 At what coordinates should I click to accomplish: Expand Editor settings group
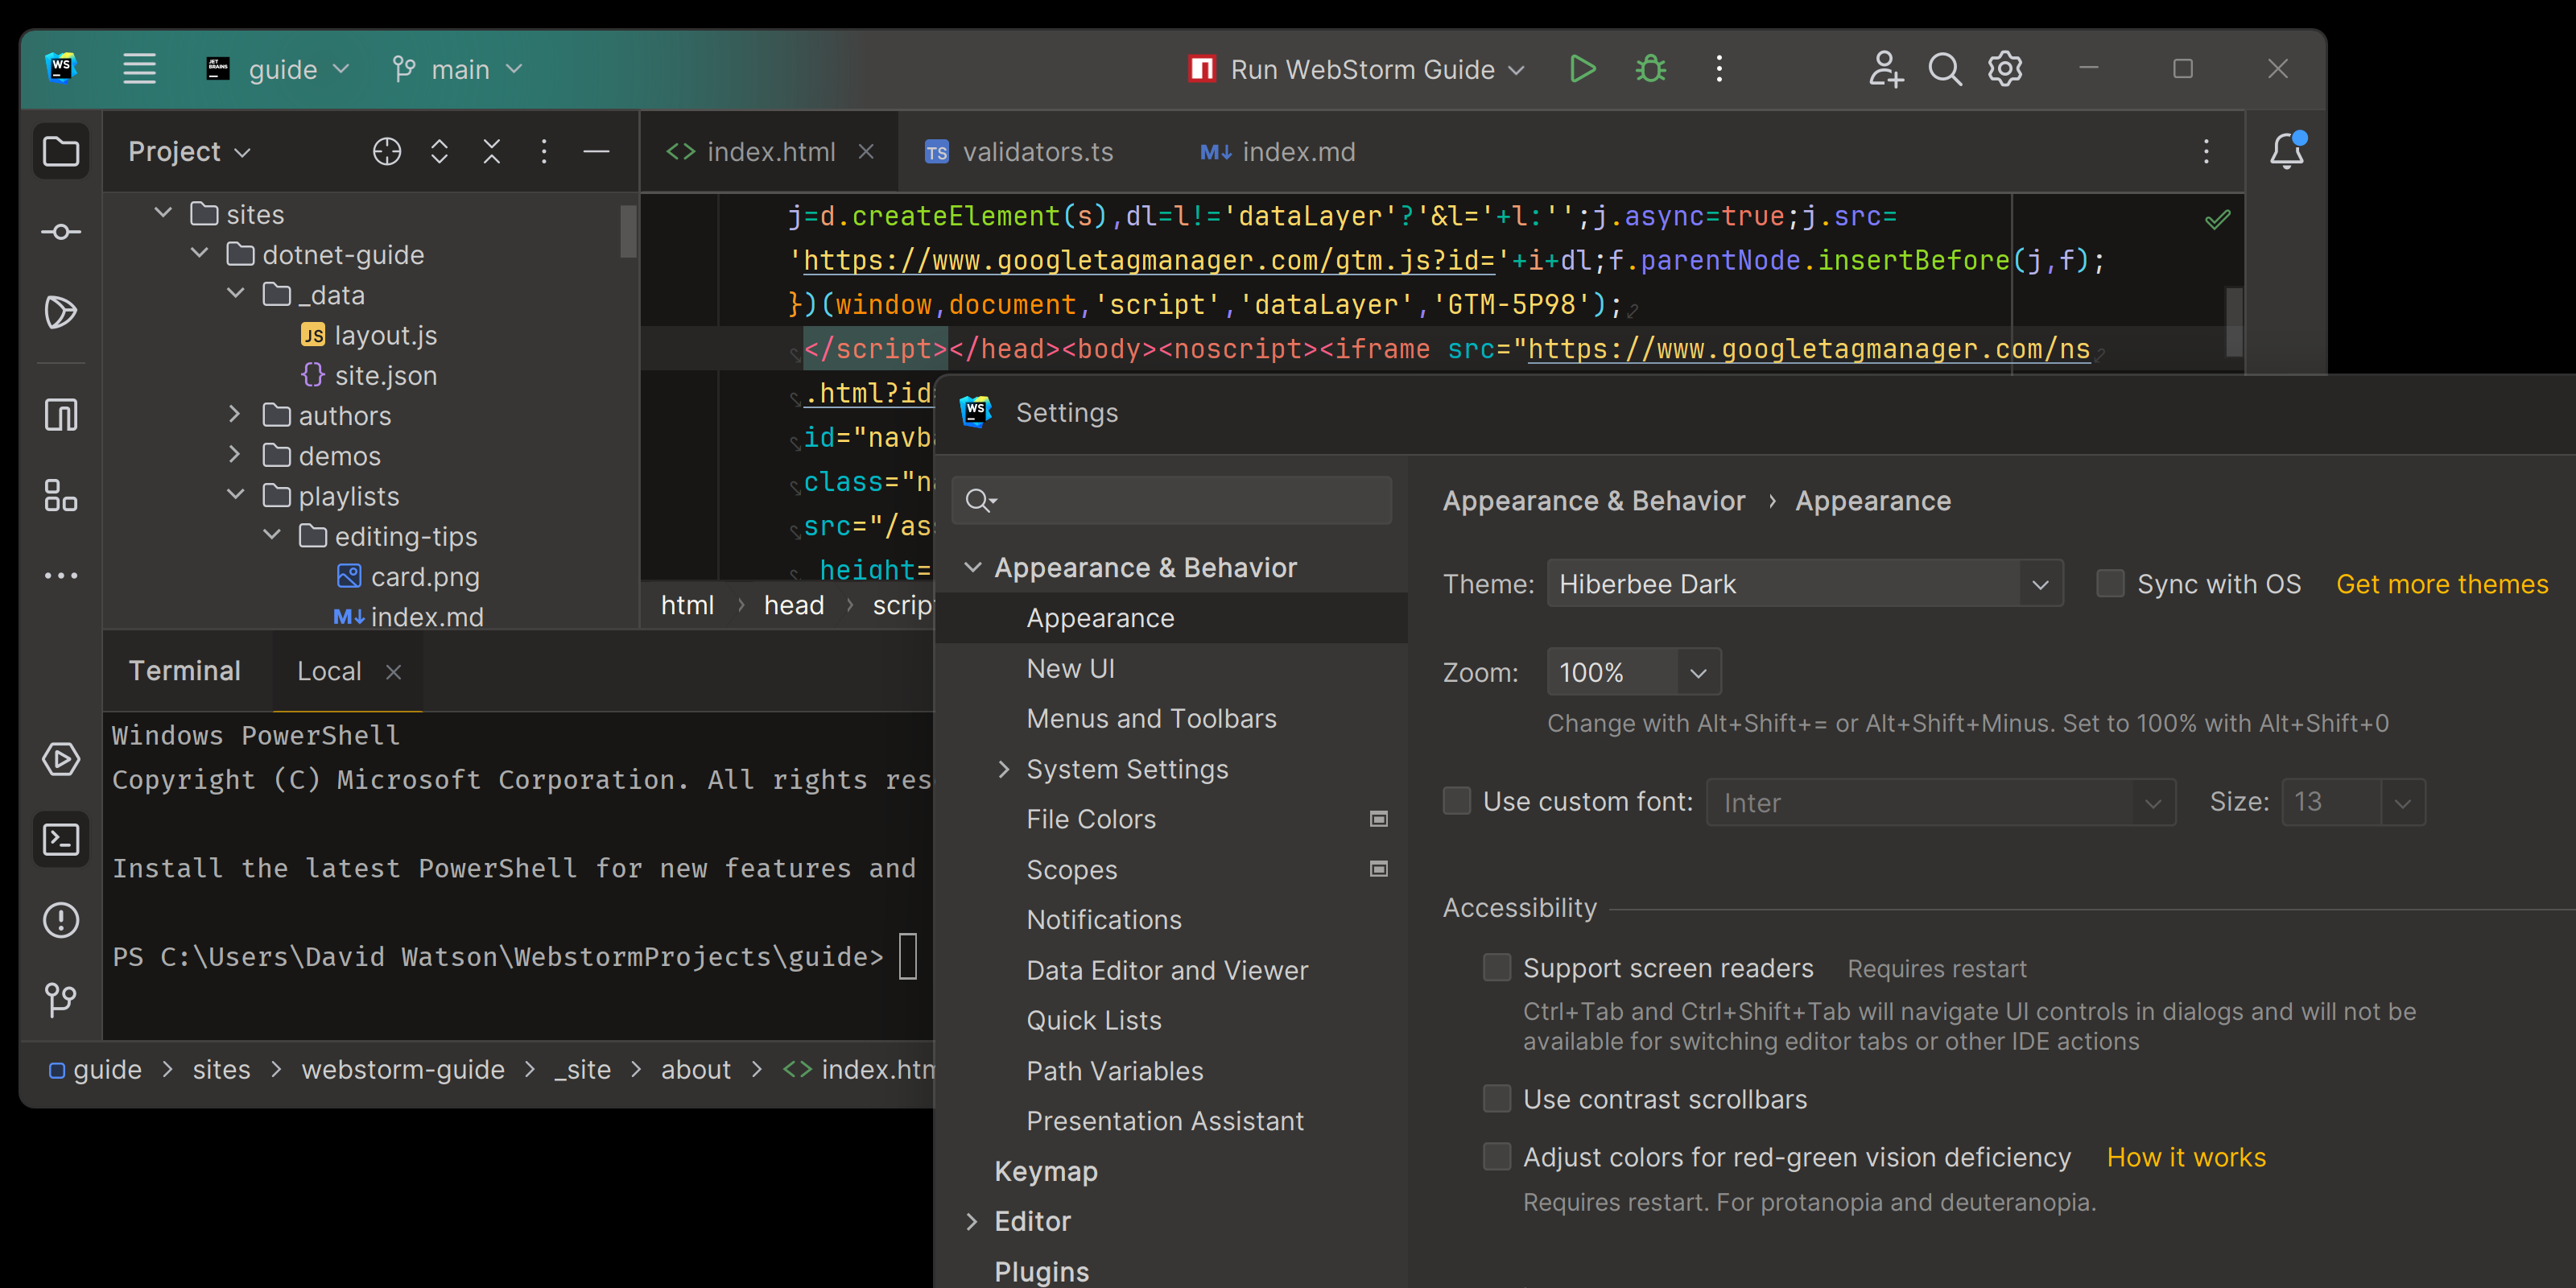point(972,1221)
